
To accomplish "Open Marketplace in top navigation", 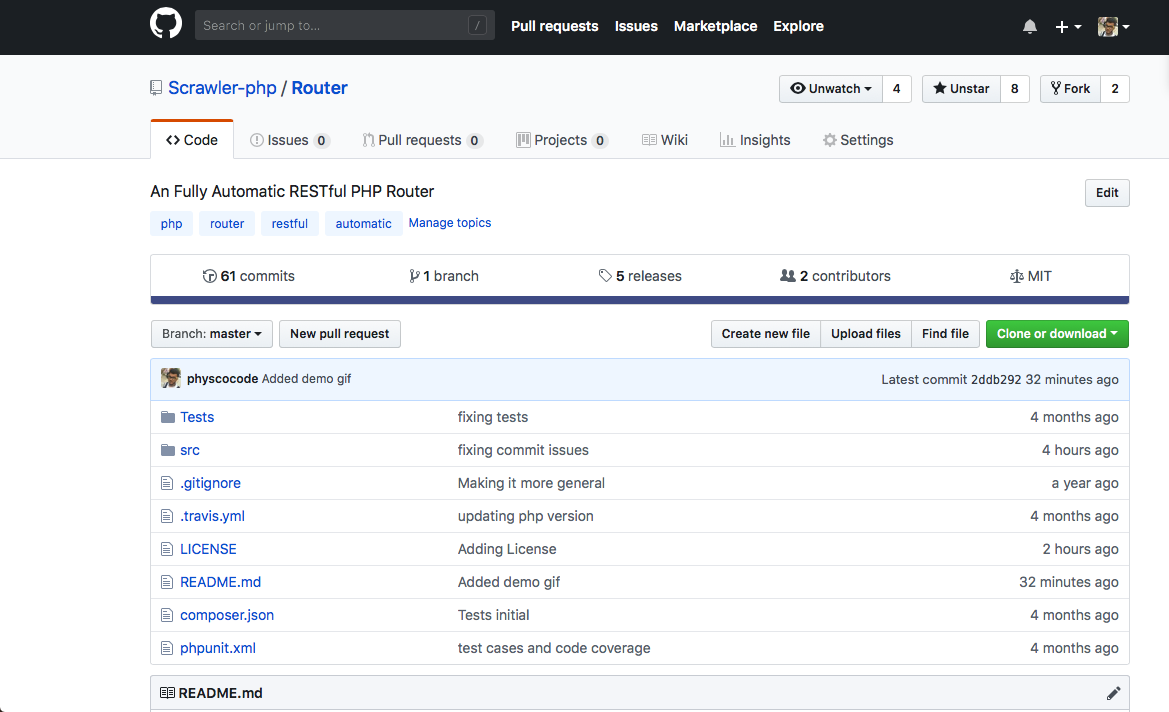I will pyautogui.click(x=716, y=26).
